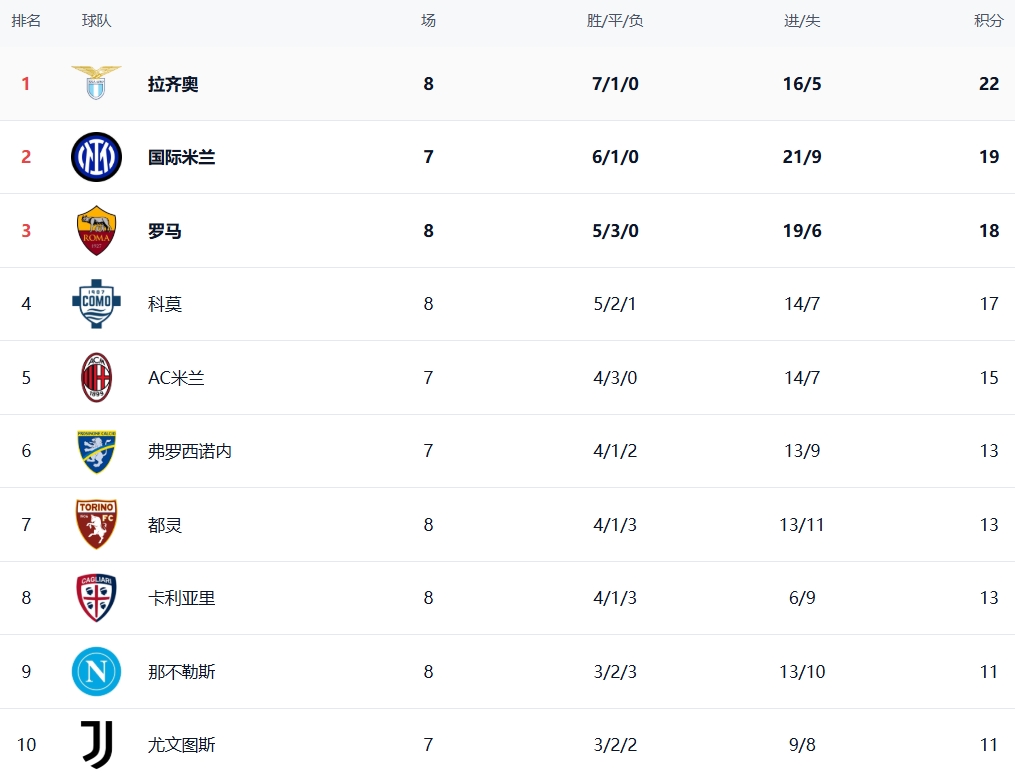Click AC Milan's record 4/3/0

615,378
